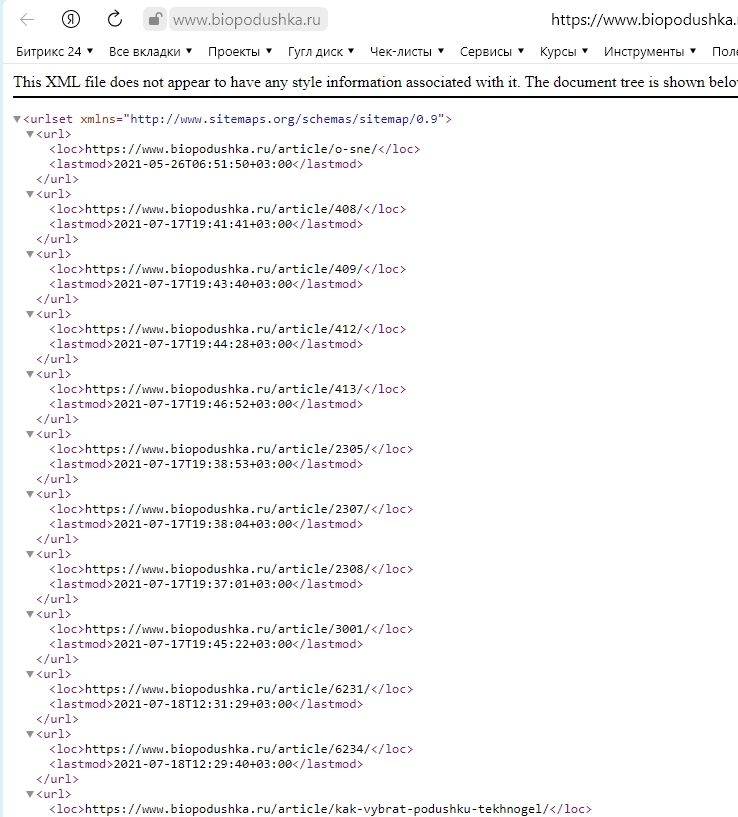Collapse the url node for article/408
Image resolution: width=738 pixels, height=817 pixels.
pyautogui.click(x=30, y=194)
